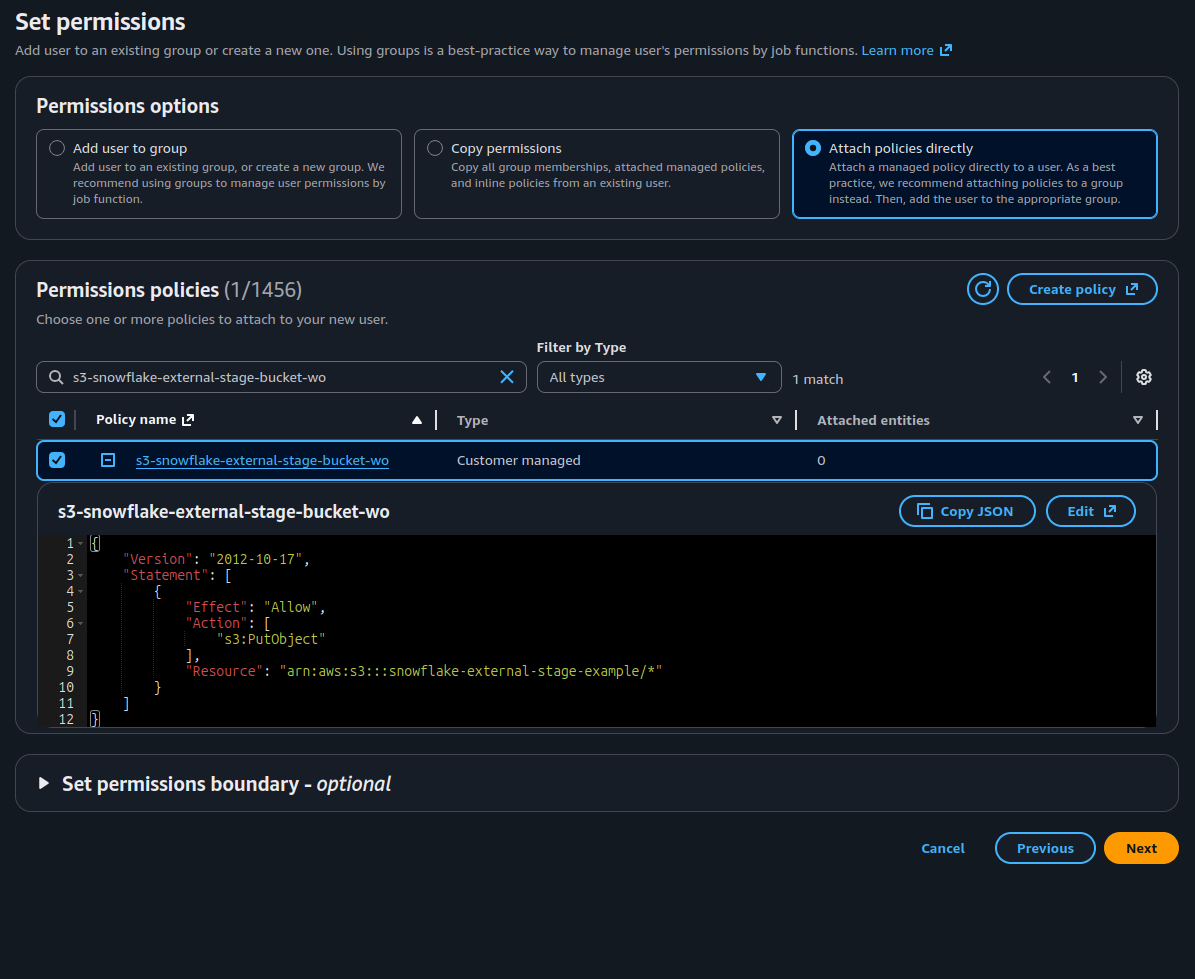Screen dimensions: 1195x979
Task: Focus the policy search field
Action: pyautogui.click(x=281, y=377)
